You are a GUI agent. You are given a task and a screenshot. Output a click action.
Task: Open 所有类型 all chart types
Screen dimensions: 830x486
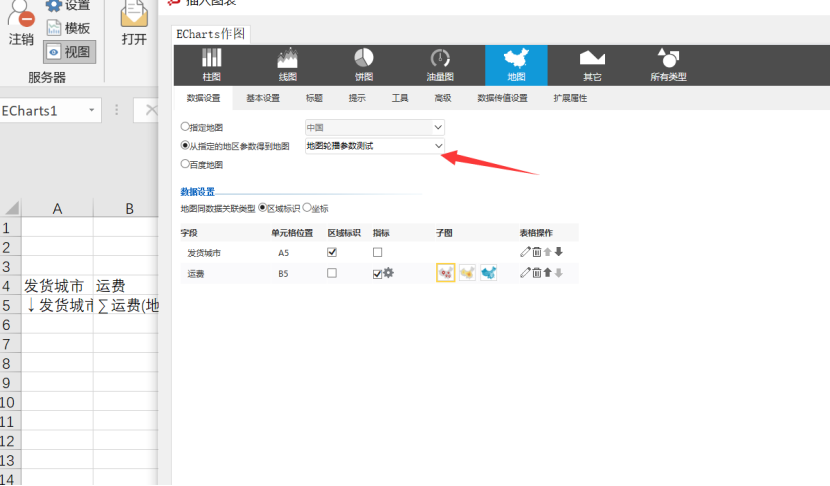[668, 65]
